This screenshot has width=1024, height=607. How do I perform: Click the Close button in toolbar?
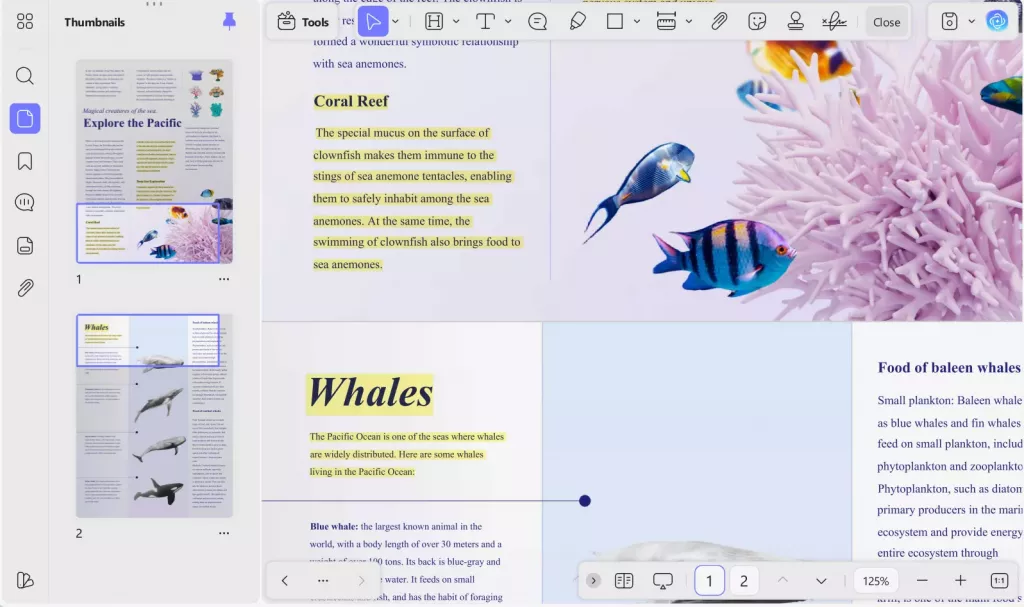tap(886, 21)
